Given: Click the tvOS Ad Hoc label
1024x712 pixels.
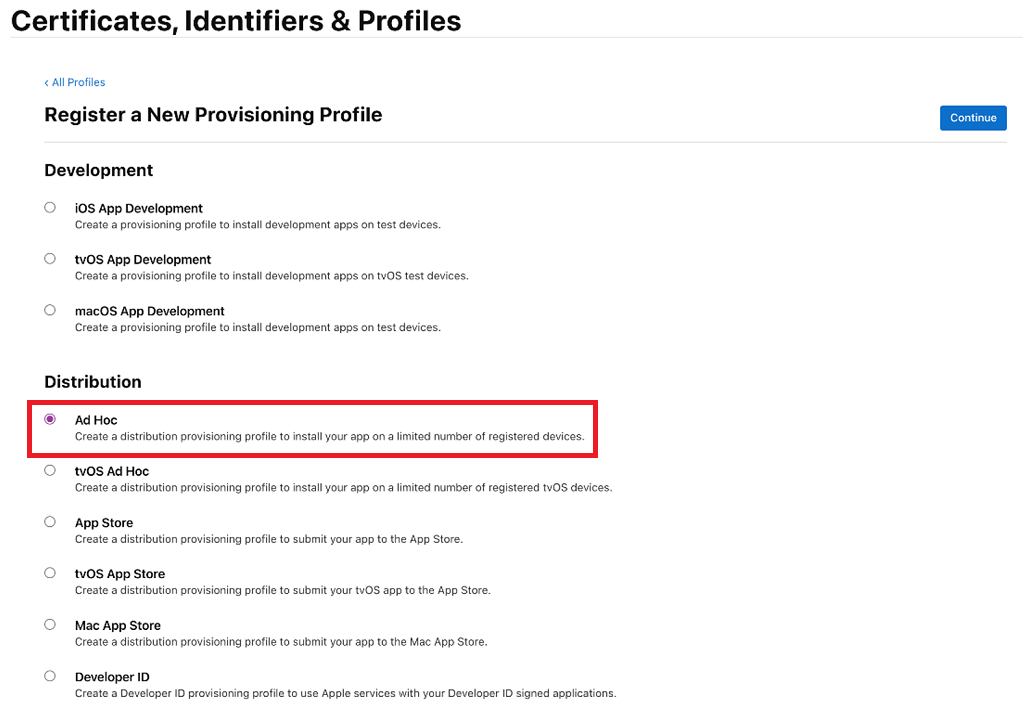Looking at the screenshot, I should click(x=112, y=471).
